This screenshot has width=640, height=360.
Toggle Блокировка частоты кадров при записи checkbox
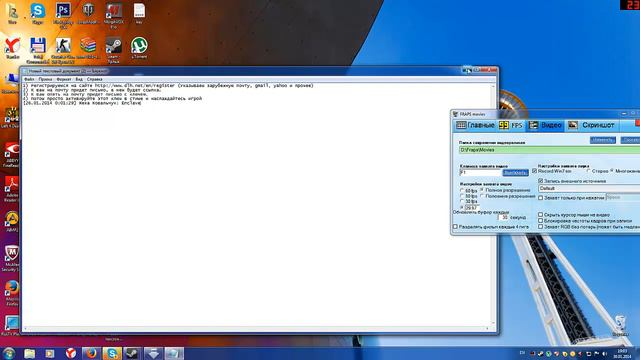(541, 221)
